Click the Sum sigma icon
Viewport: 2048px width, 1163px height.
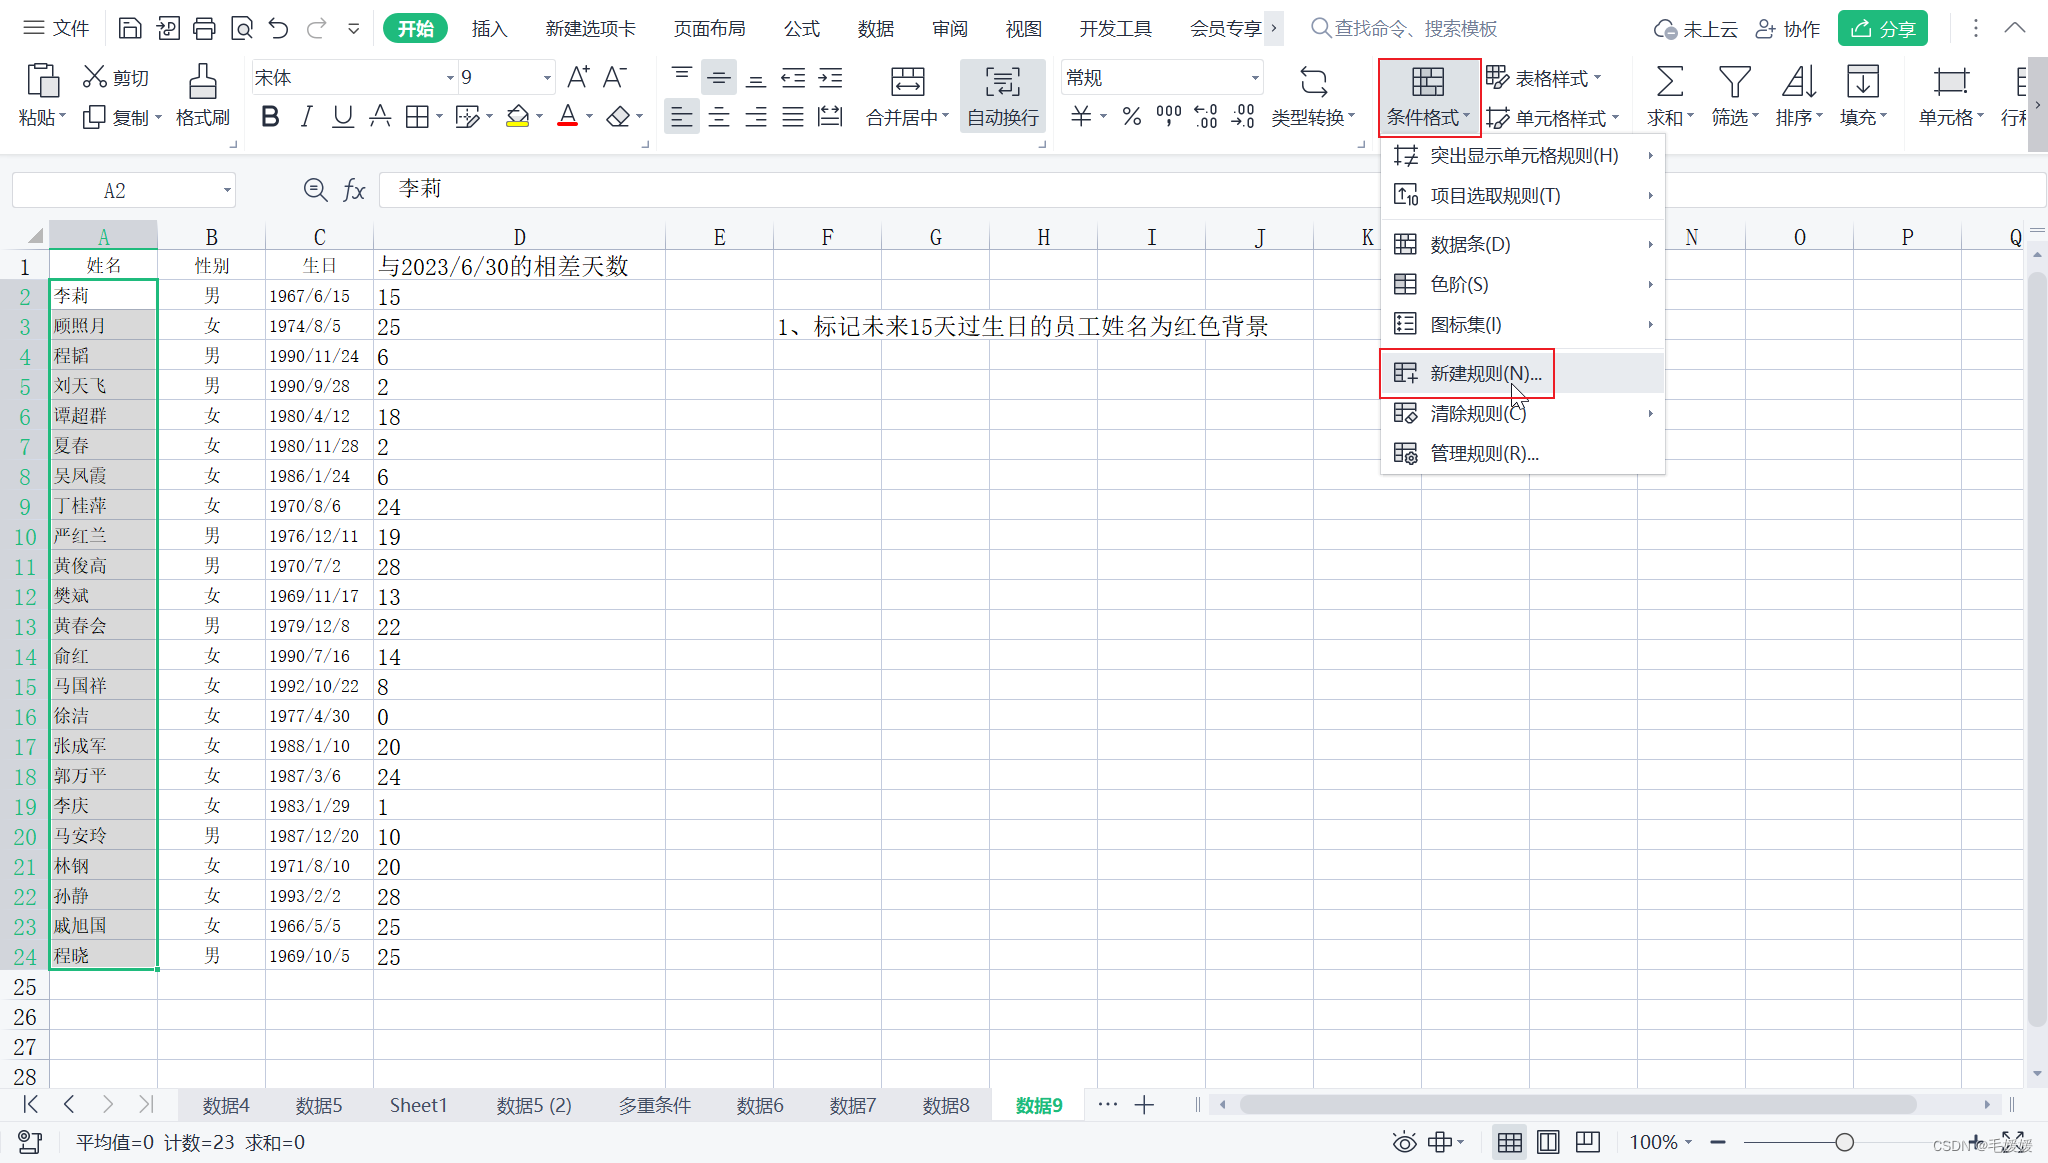[1669, 81]
